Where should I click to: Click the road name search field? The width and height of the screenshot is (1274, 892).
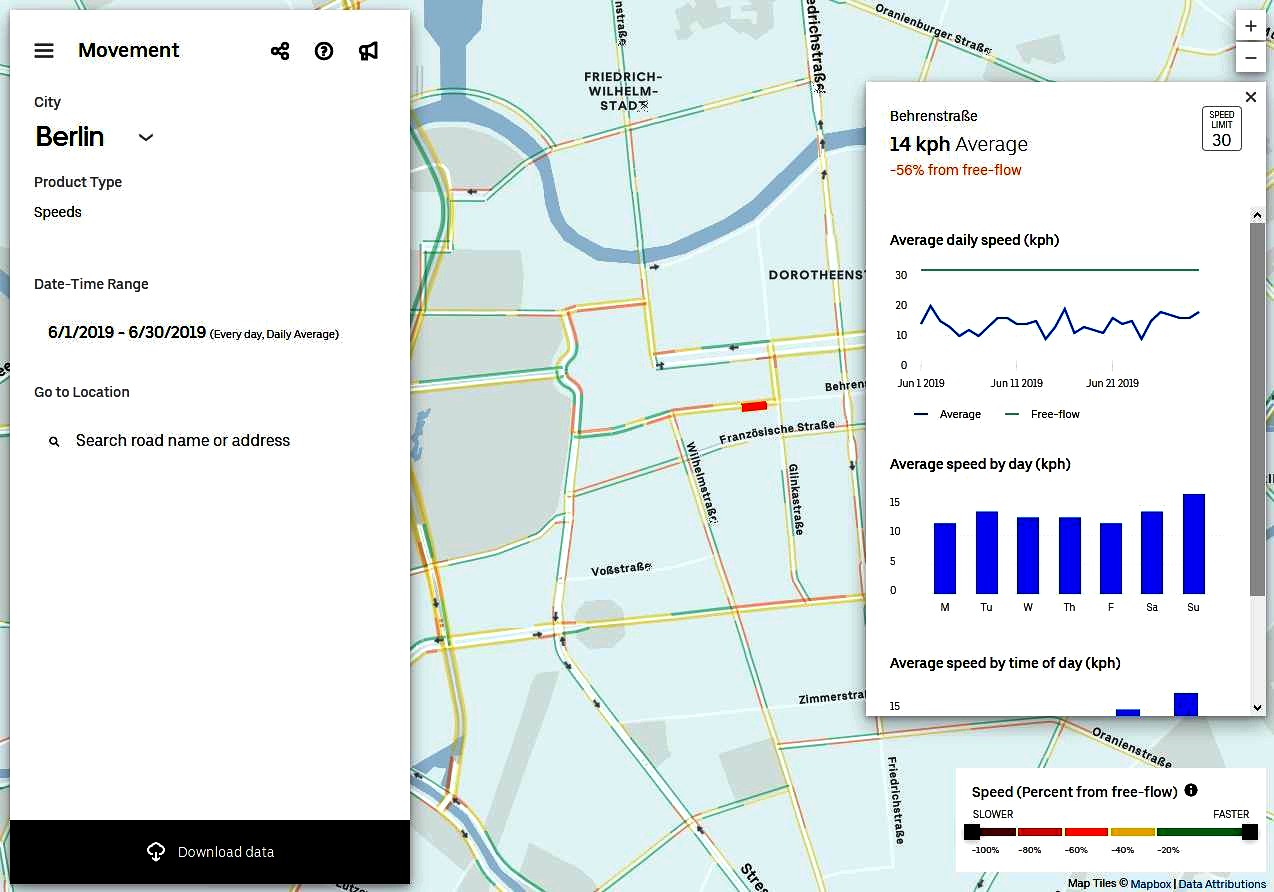pyautogui.click(x=182, y=440)
